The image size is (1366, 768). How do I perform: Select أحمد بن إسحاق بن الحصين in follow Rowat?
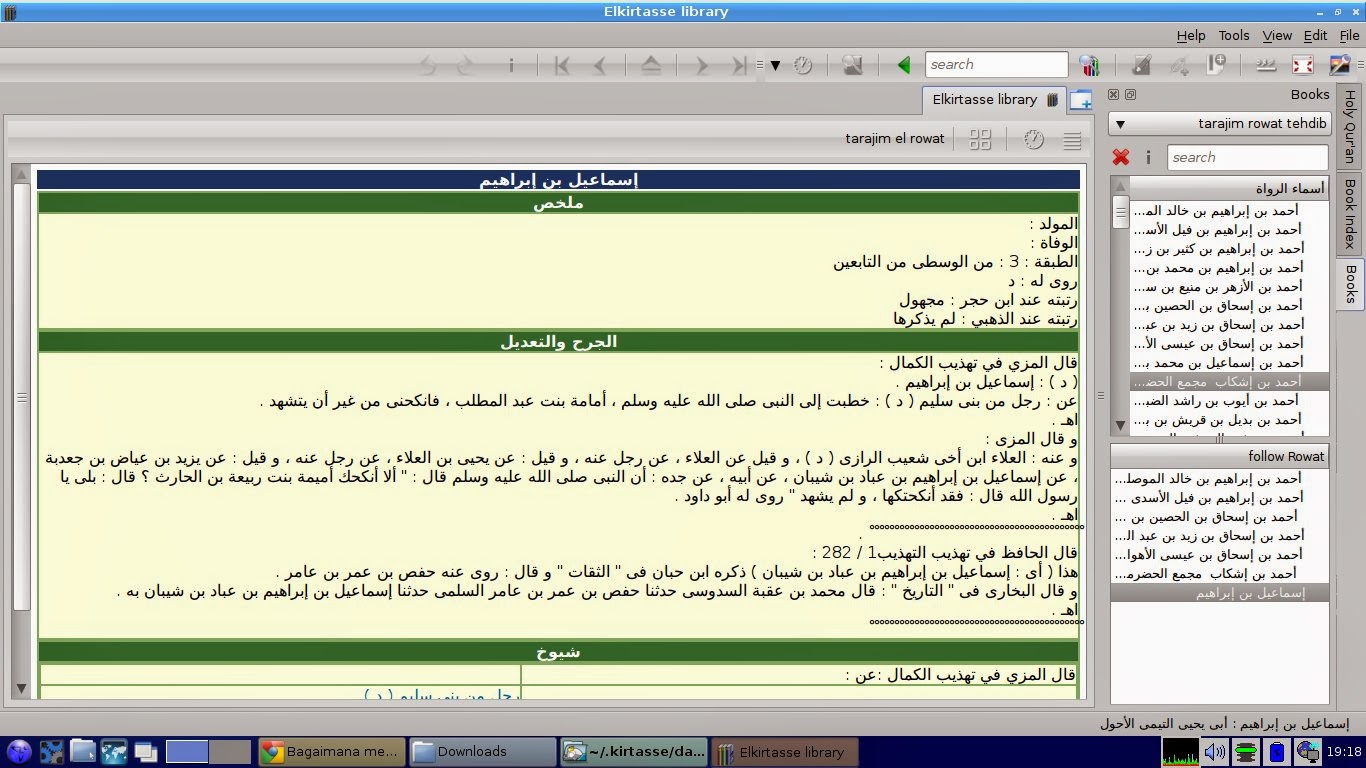point(1220,517)
